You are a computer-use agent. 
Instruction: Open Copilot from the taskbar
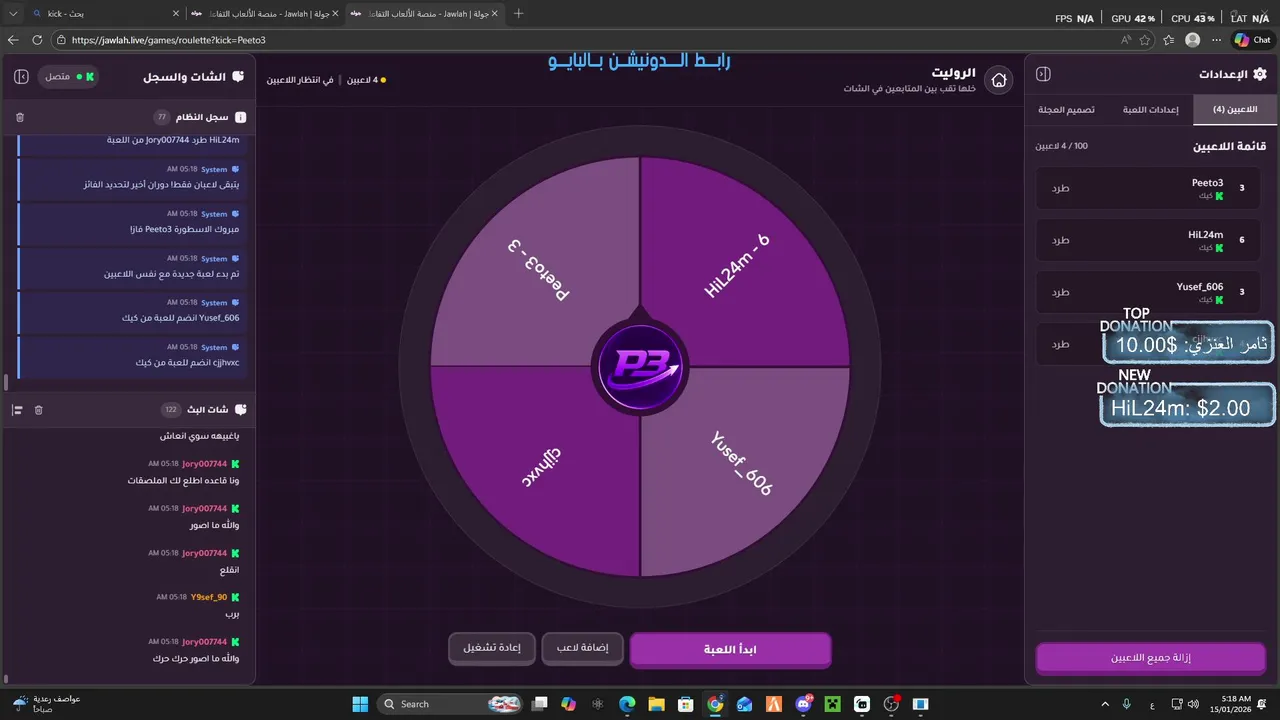point(568,704)
